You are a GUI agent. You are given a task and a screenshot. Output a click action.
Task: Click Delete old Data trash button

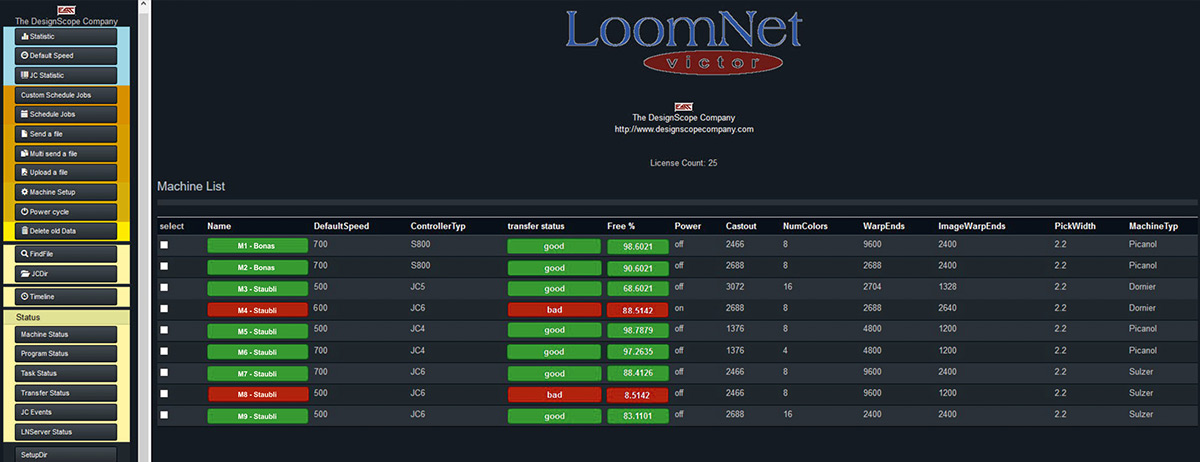(66, 231)
